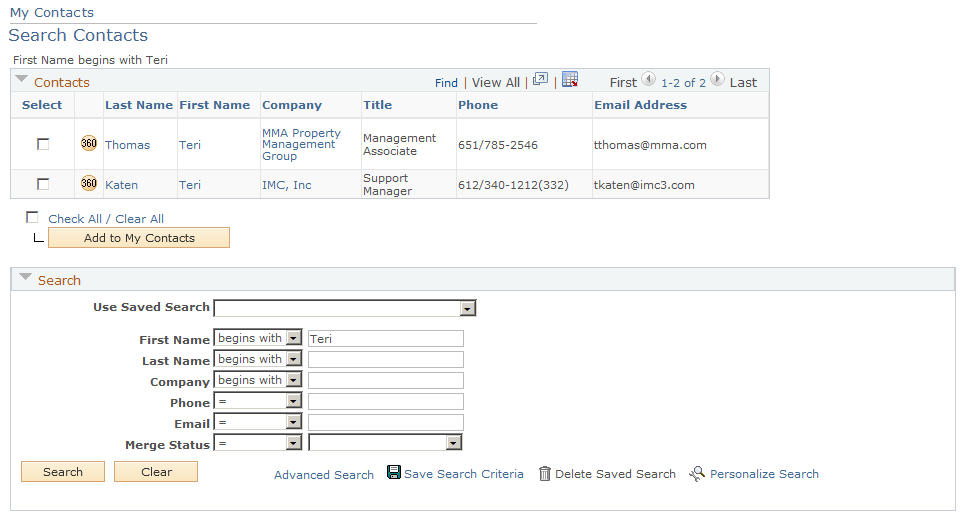Viewport: 963px width, 518px height.
Task: Click the View All link
Action: (496, 82)
